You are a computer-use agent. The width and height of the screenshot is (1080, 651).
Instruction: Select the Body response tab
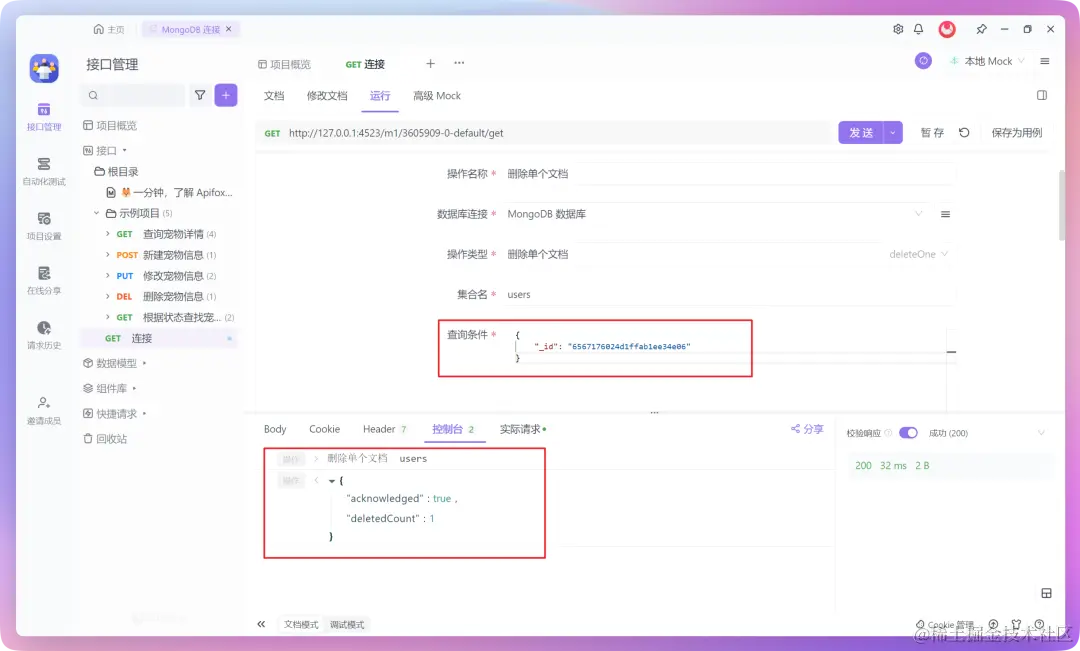275,429
